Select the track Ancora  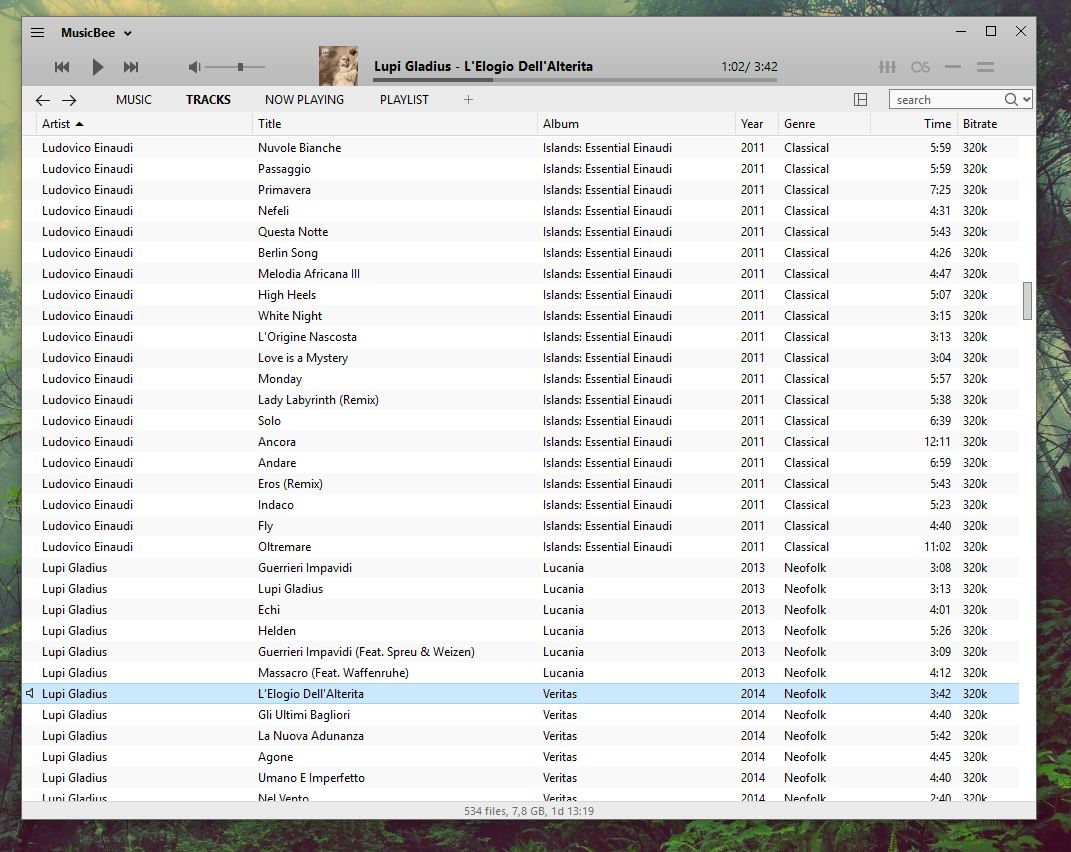[x=520, y=442]
